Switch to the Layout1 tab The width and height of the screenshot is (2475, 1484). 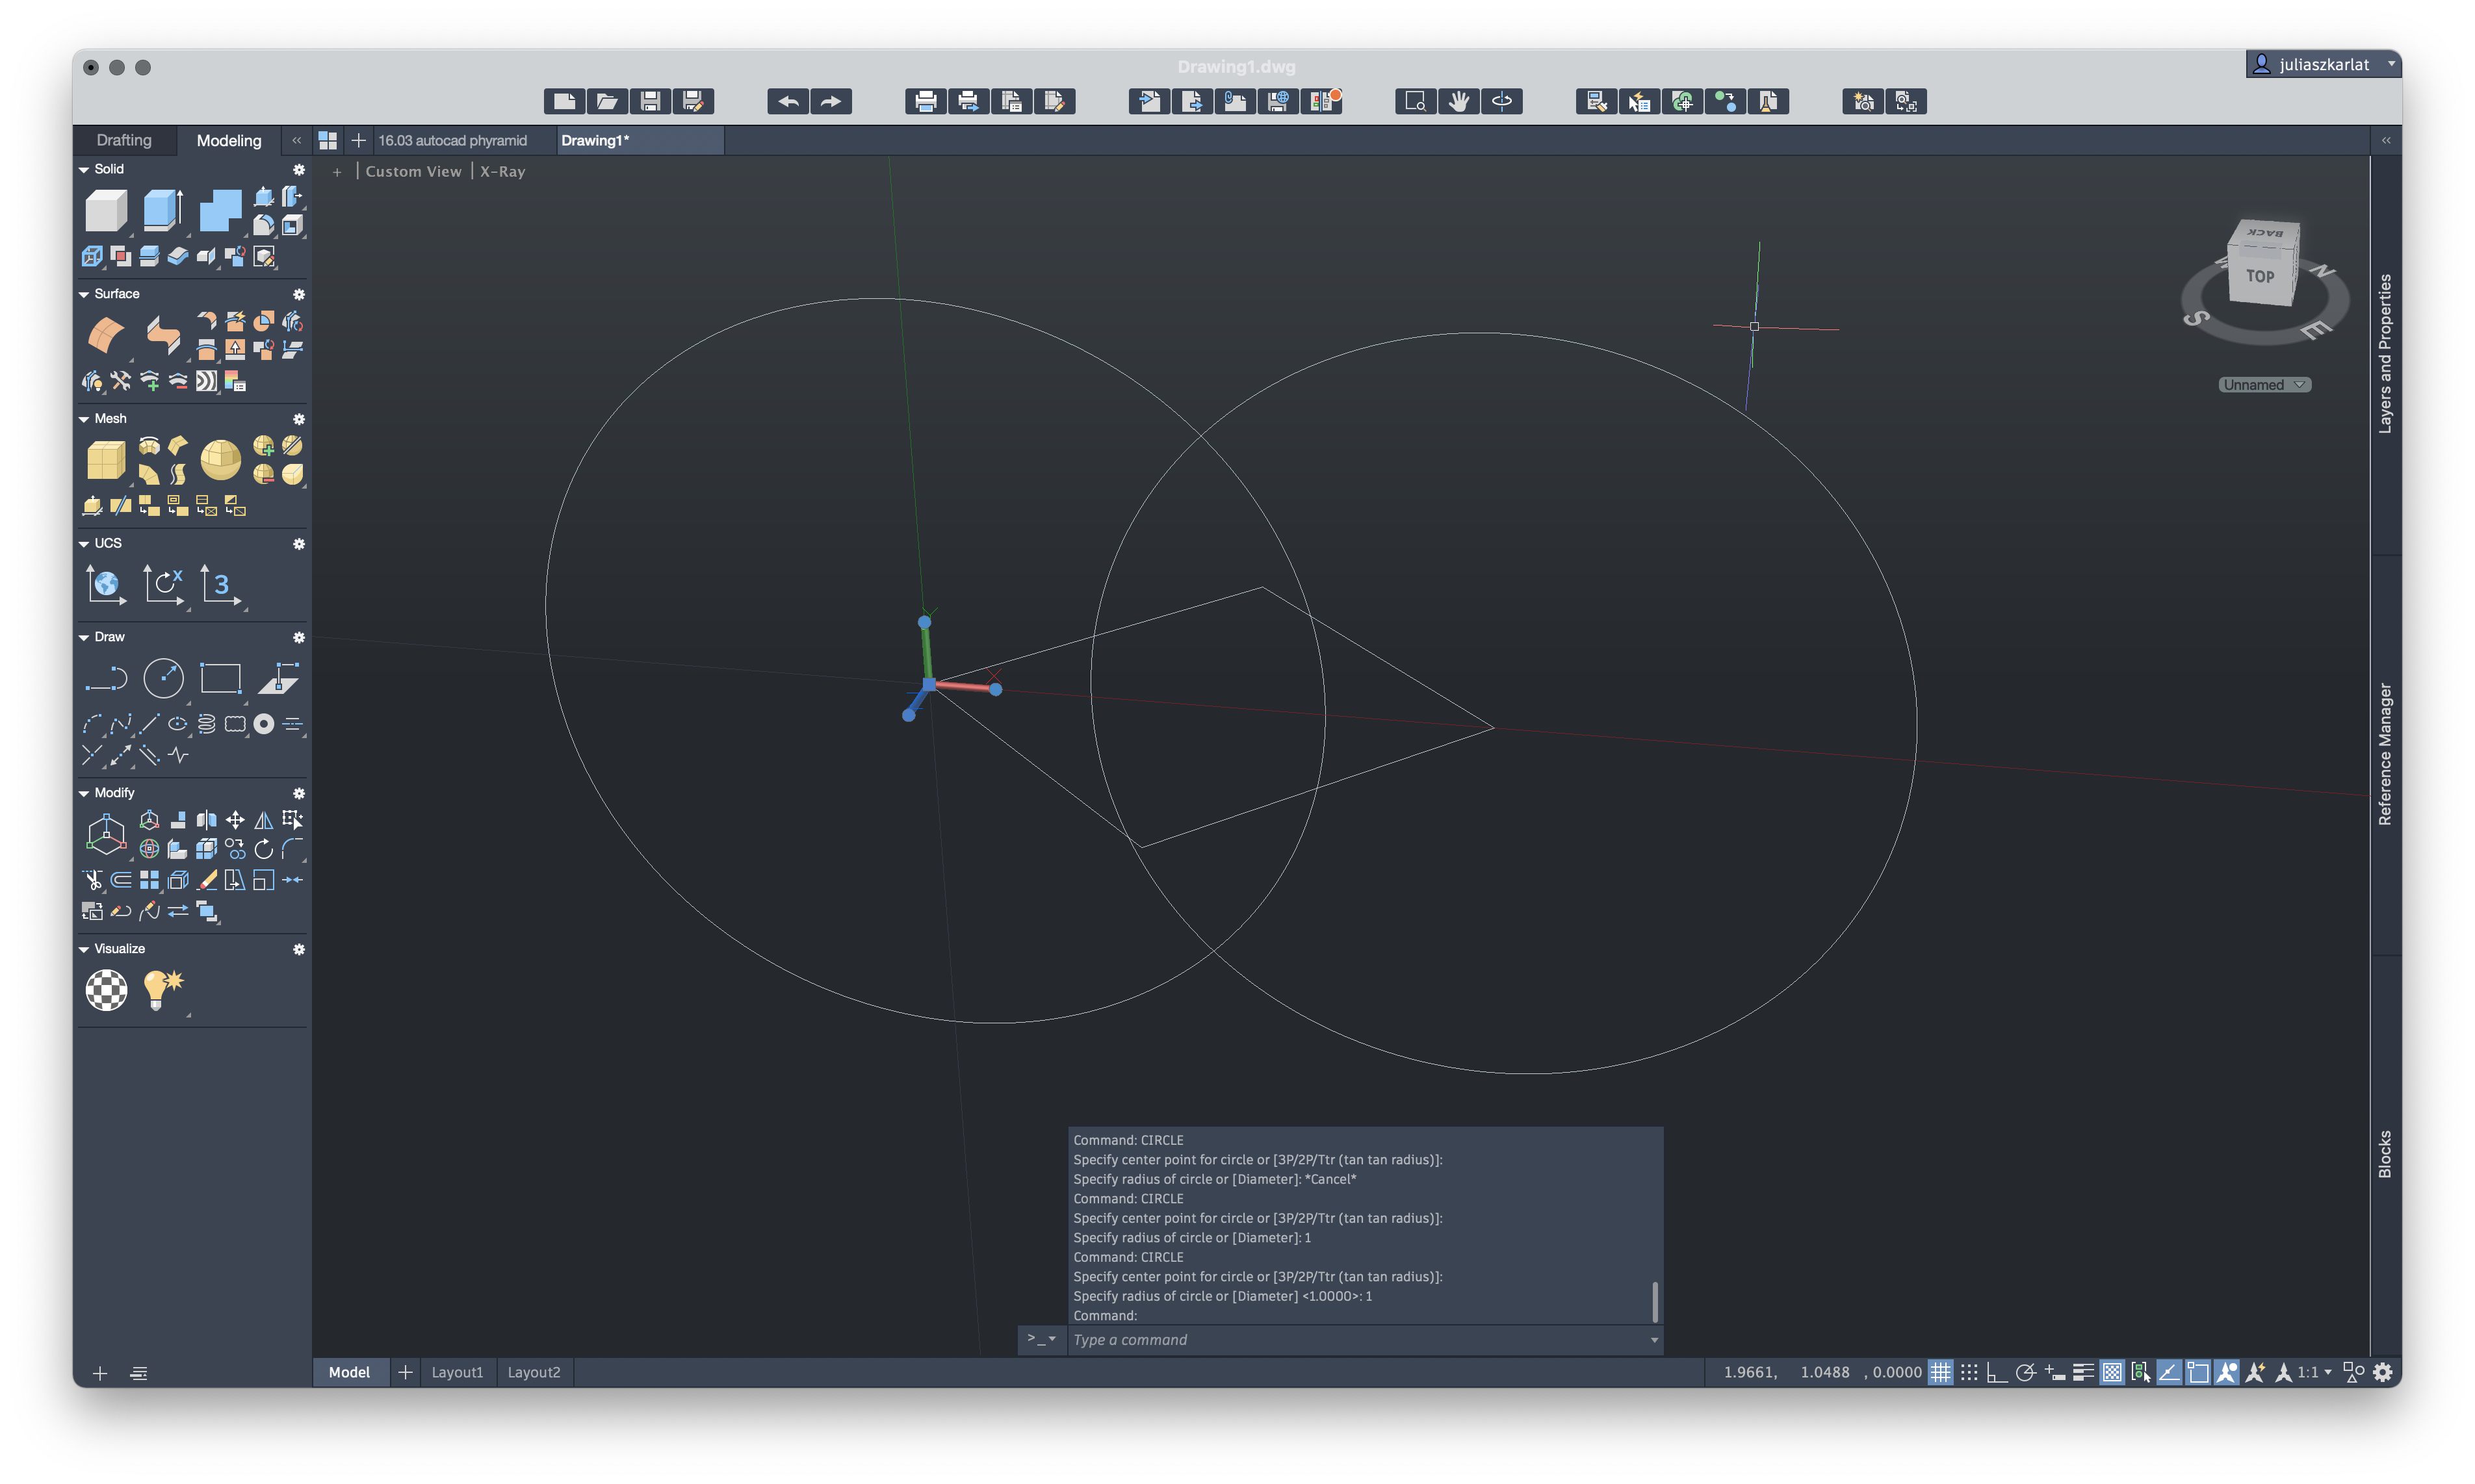tap(457, 1372)
